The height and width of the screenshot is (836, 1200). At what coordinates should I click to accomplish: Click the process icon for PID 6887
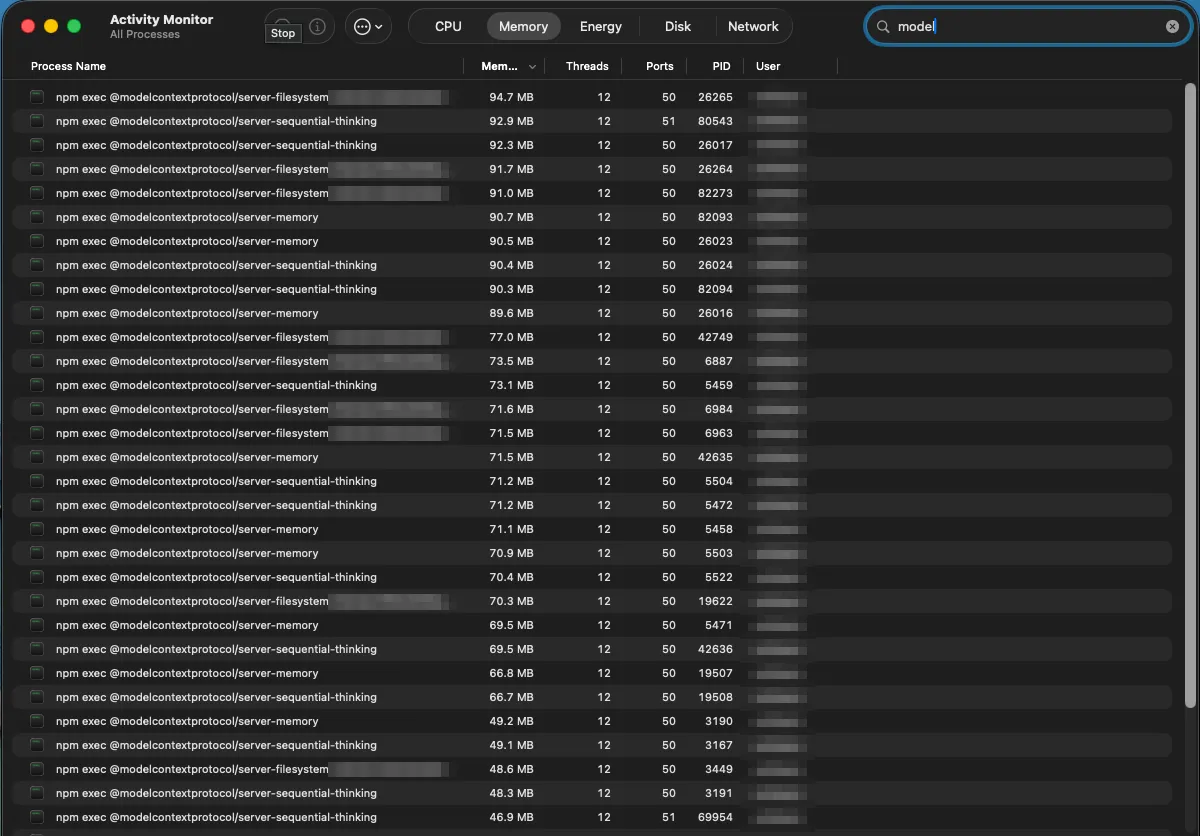(37, 361)
